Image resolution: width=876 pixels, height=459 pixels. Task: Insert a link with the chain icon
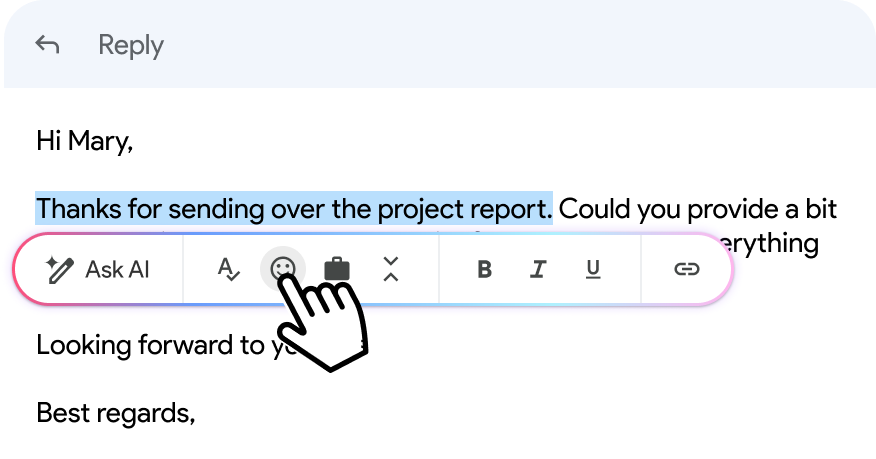click(686, 269)
